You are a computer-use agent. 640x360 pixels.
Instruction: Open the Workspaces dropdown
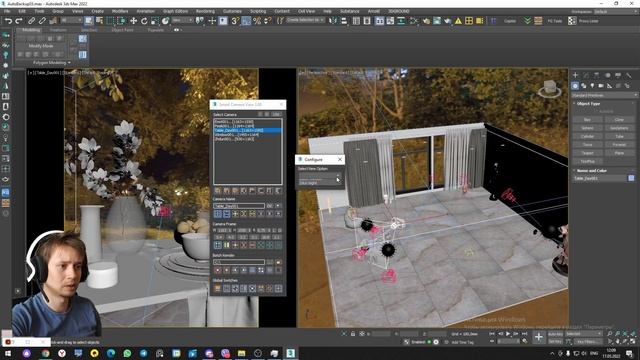616,11
